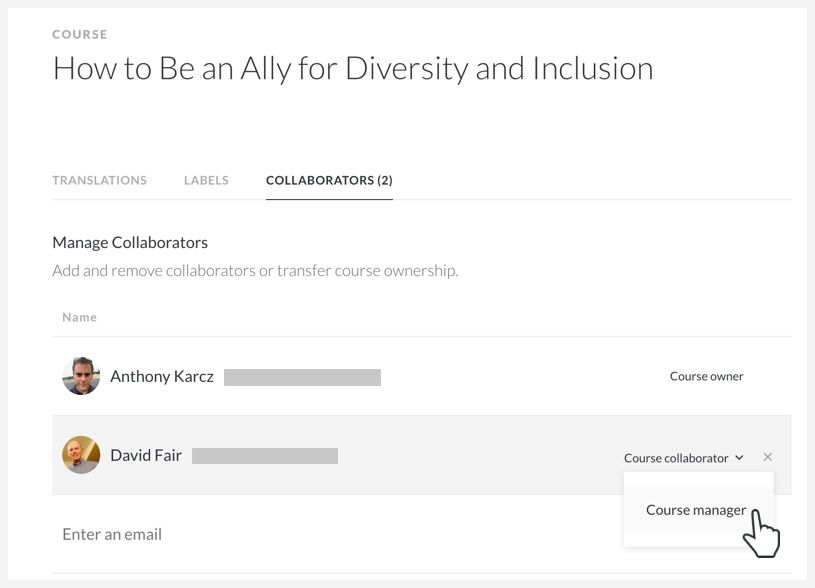
Task: Open the Course collaborator role dropdown
Action: (683, 458)
